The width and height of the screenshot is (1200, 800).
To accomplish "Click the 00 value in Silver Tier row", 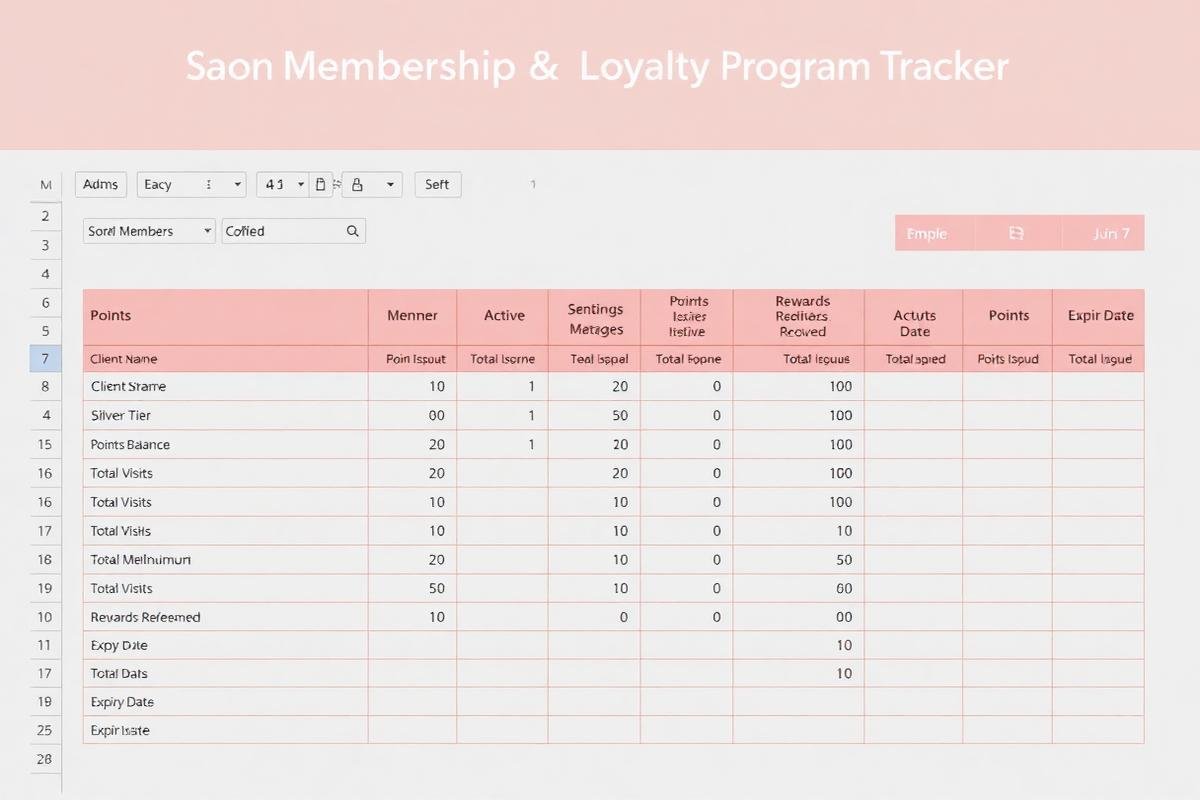I will [x=436, y=415].
